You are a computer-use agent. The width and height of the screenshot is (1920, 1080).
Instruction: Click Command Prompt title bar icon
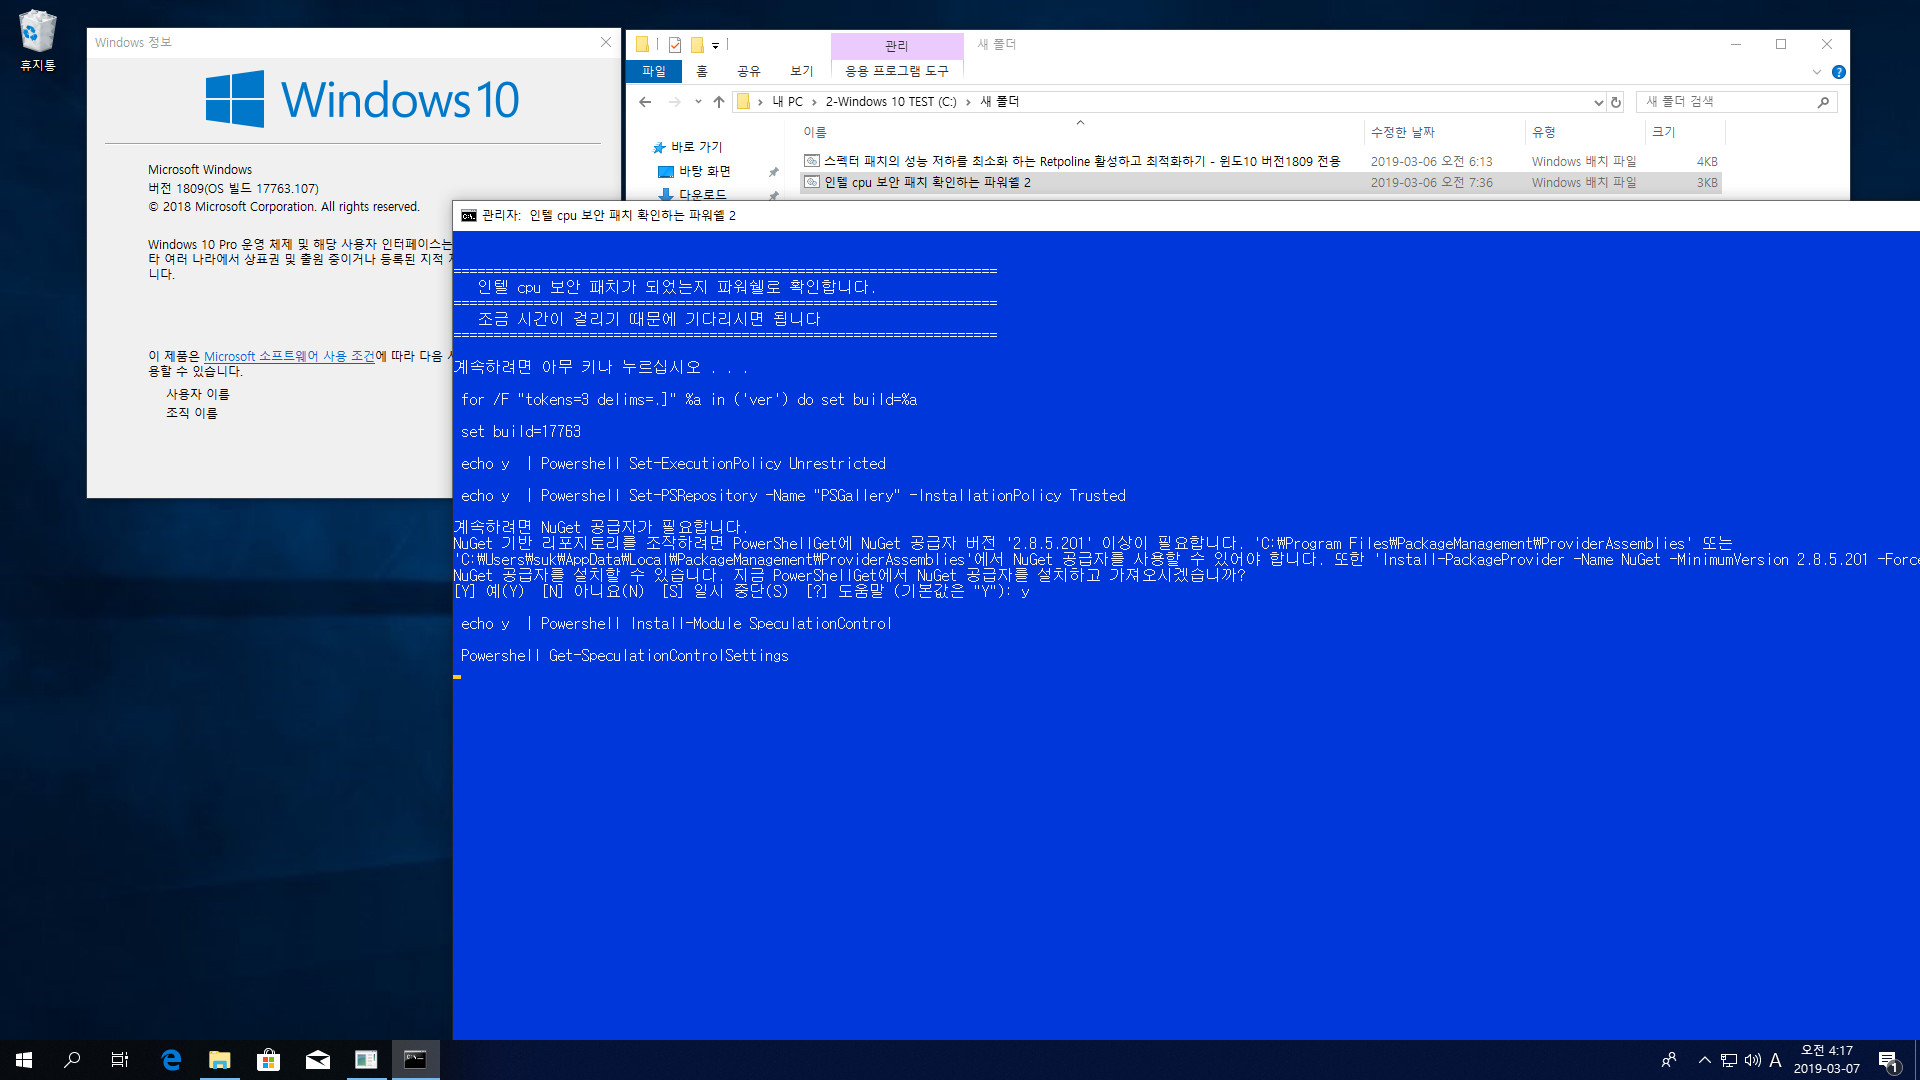click(x=468, y=216)
